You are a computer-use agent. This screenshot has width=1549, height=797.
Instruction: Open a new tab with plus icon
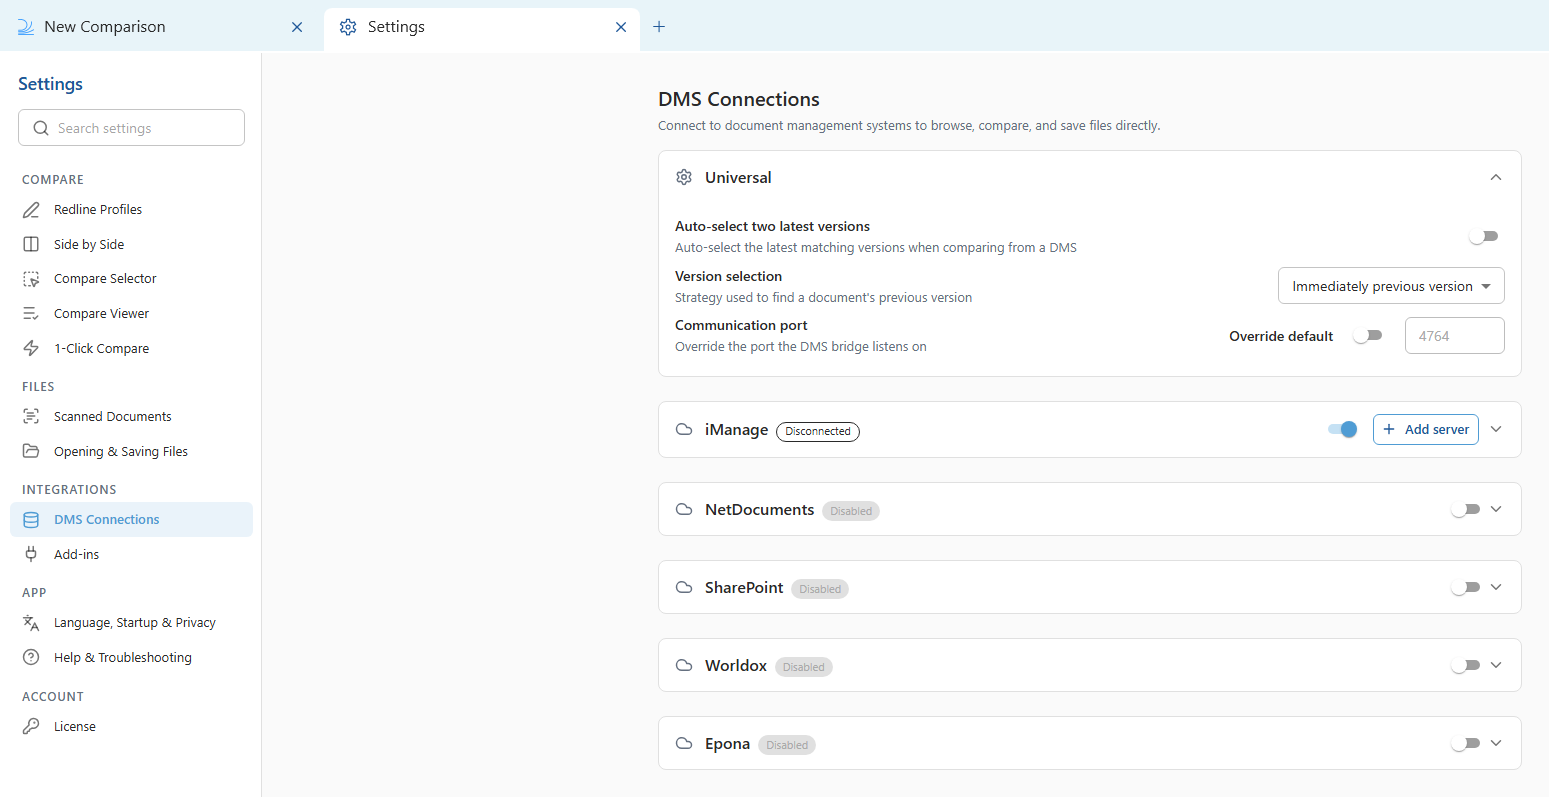coord(659,27)
